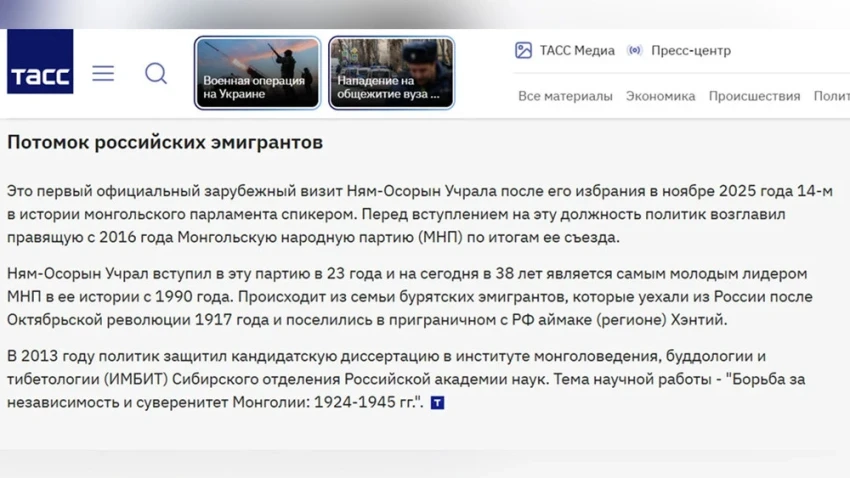
Task: Select the partially visible Полит section
Action: tap(831, 96)
